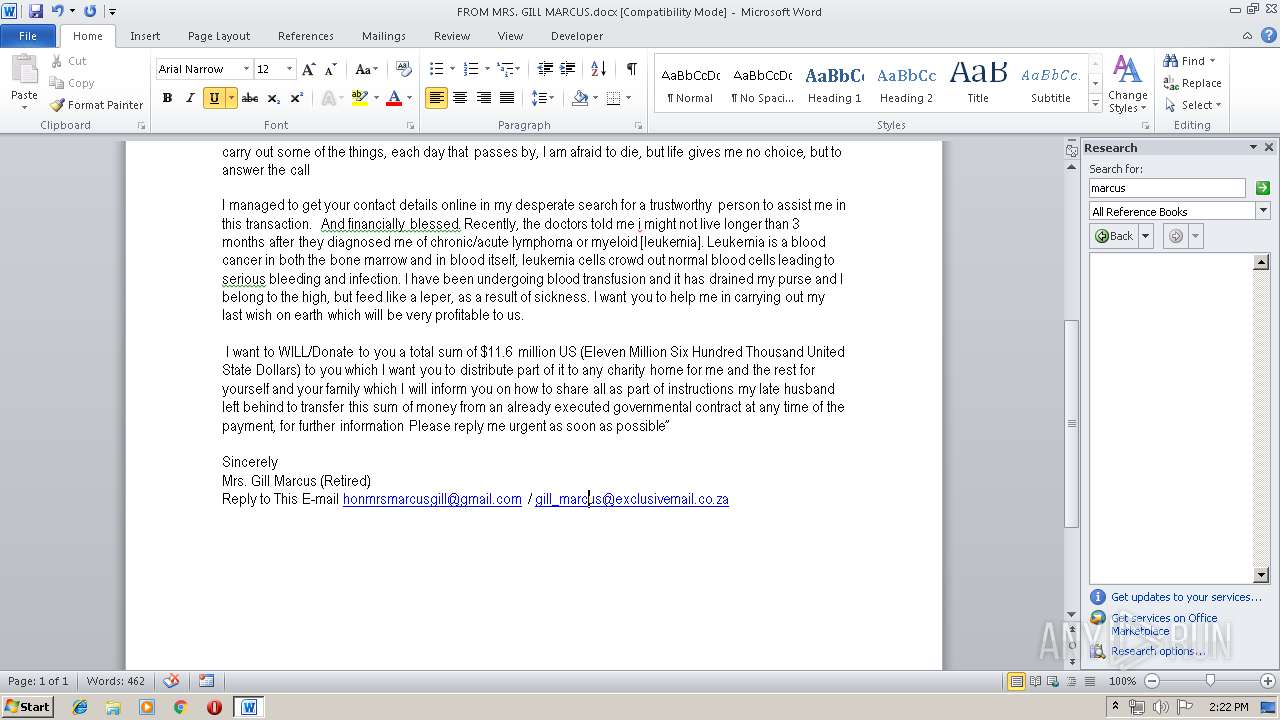Click the Search for input field
The image size is (1280, 720).
pyautogui.click(x=1167, y=188)
